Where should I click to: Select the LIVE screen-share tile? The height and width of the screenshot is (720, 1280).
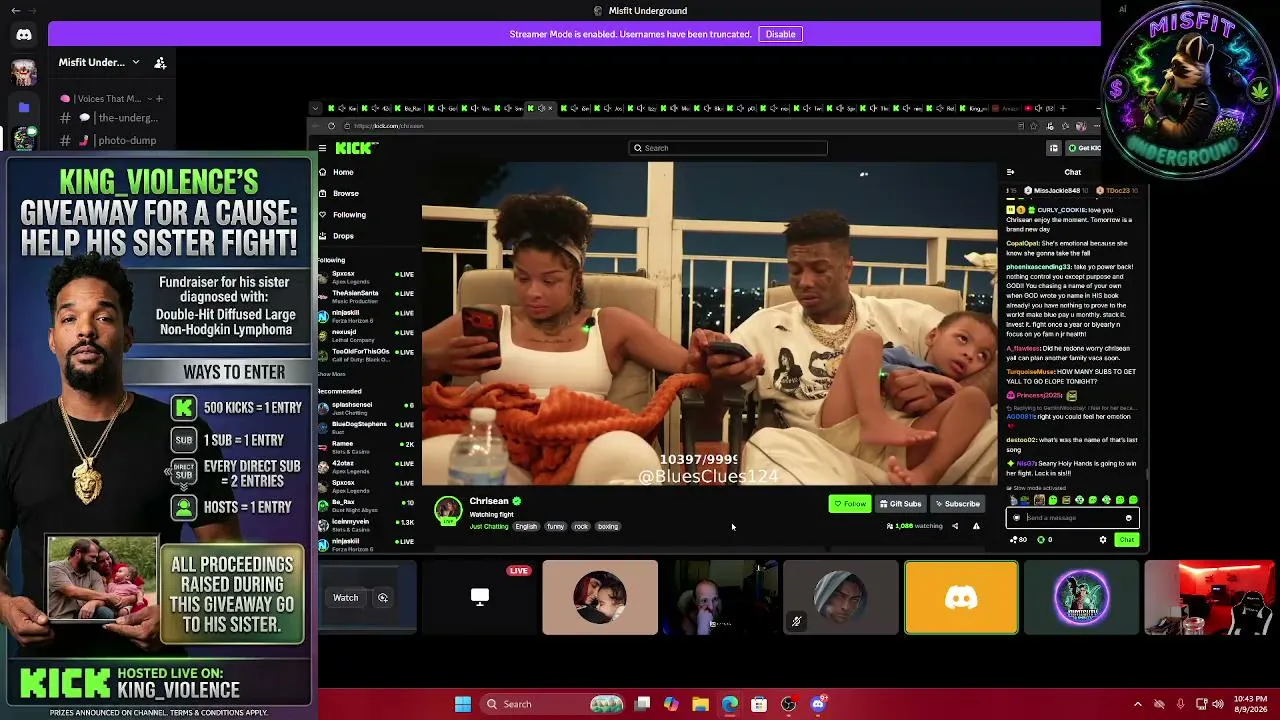(x=480, y=597)
